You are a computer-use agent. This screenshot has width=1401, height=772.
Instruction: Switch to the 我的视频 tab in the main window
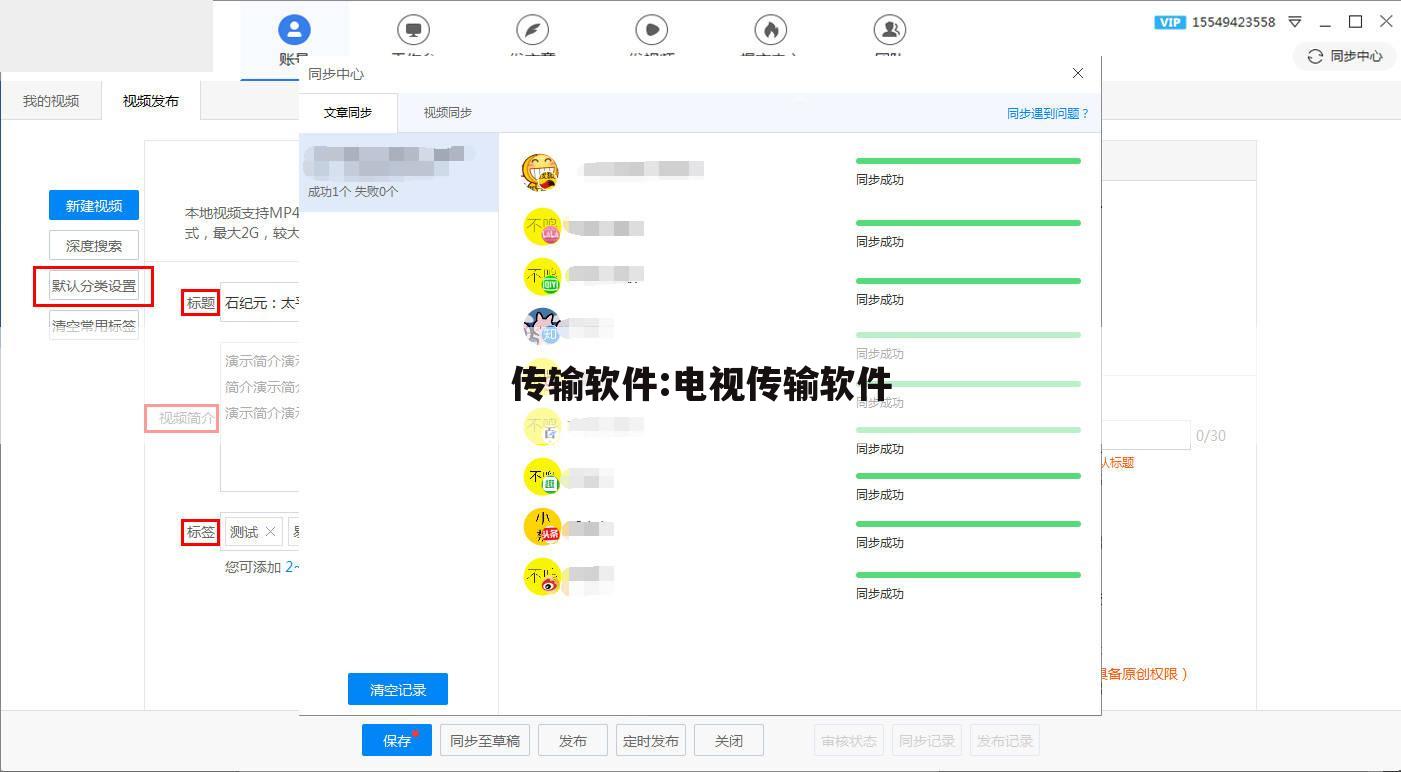click(51, 101)
